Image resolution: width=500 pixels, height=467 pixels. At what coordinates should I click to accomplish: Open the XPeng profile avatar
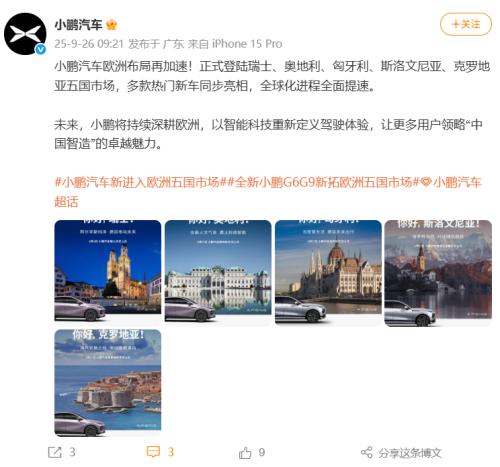point(25,34)
